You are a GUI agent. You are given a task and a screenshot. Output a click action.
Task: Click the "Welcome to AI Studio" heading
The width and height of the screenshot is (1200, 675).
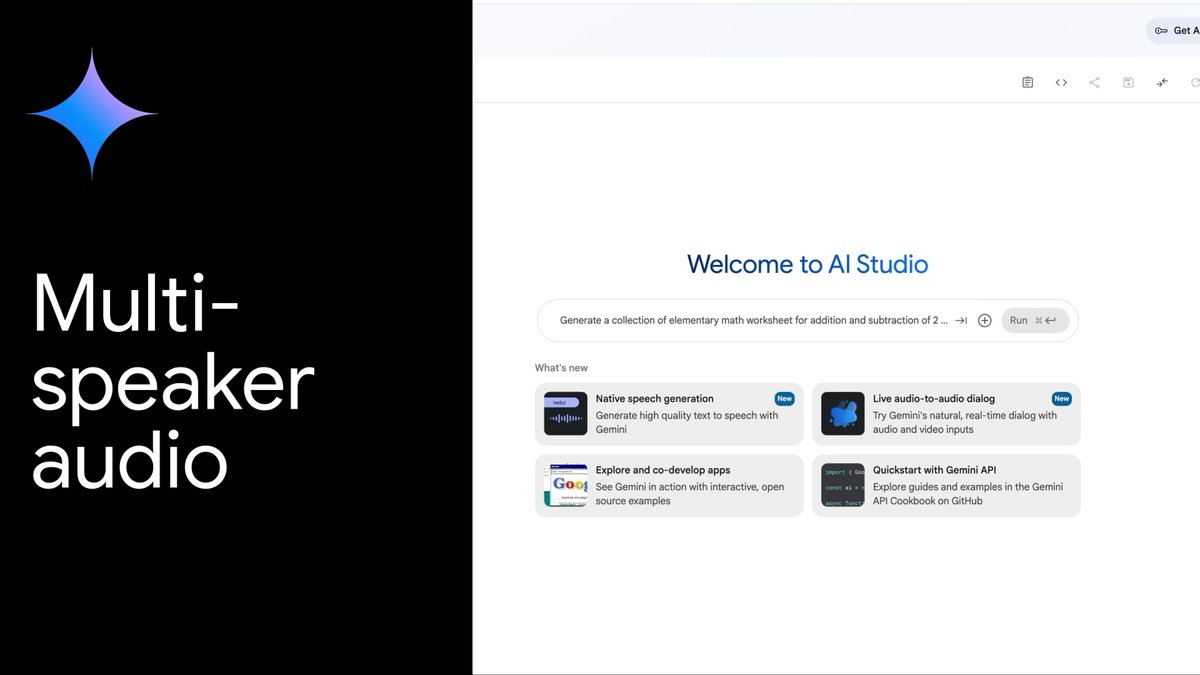[808, 264]
